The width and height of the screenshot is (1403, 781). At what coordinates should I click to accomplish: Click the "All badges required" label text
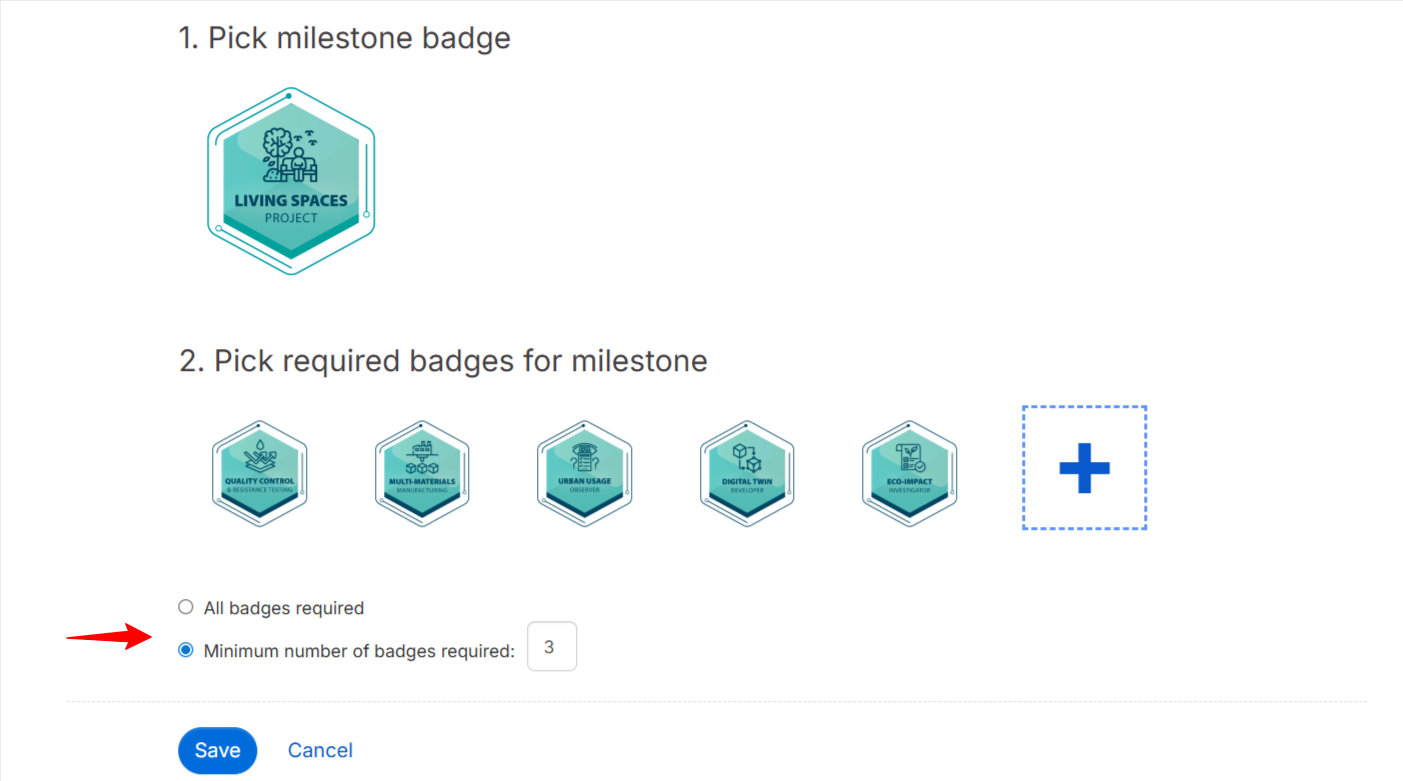click(283, 608)
